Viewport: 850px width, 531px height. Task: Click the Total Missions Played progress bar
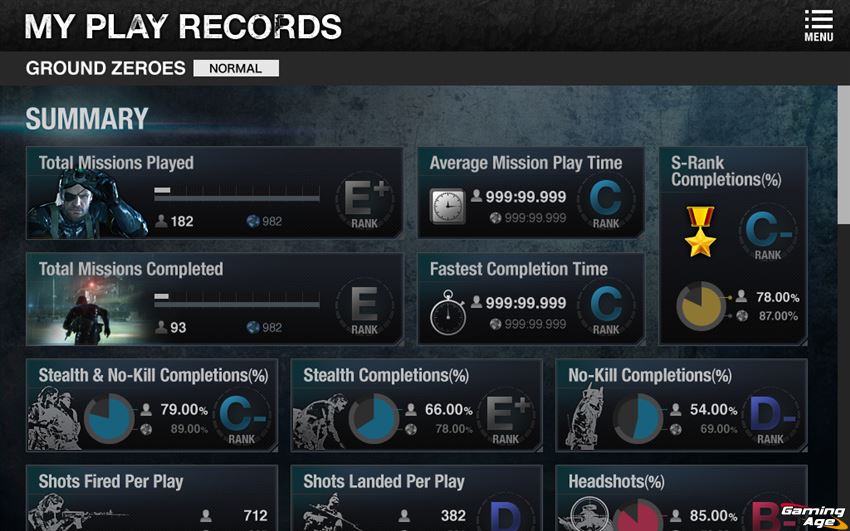tap(237, 195)
